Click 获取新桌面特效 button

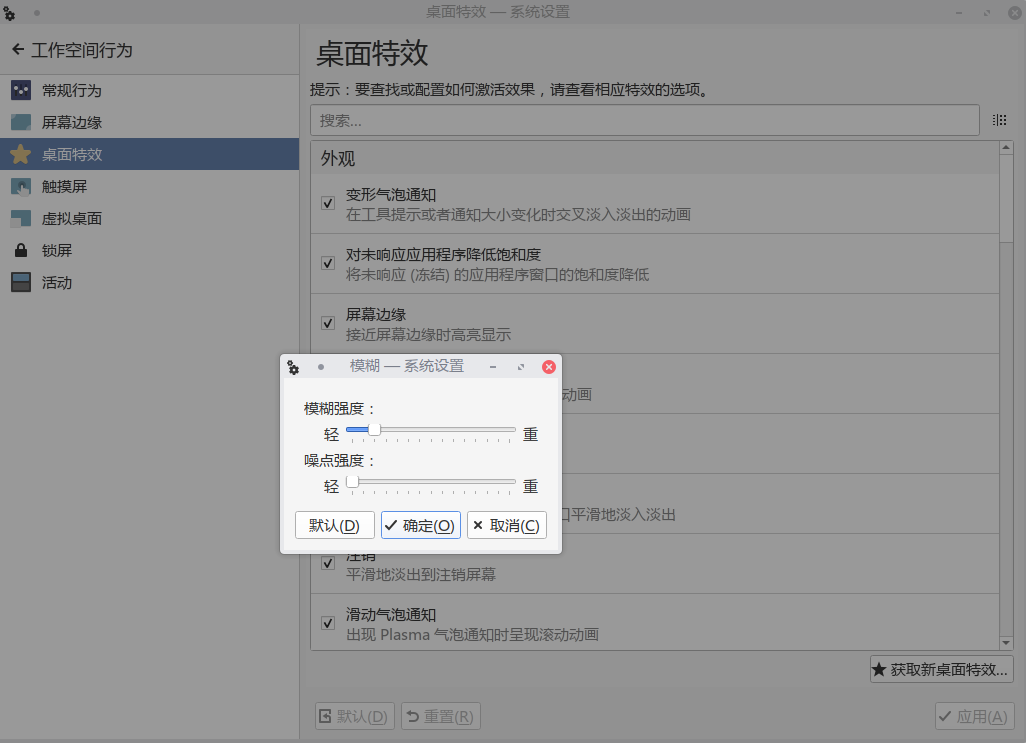point(942,669)
